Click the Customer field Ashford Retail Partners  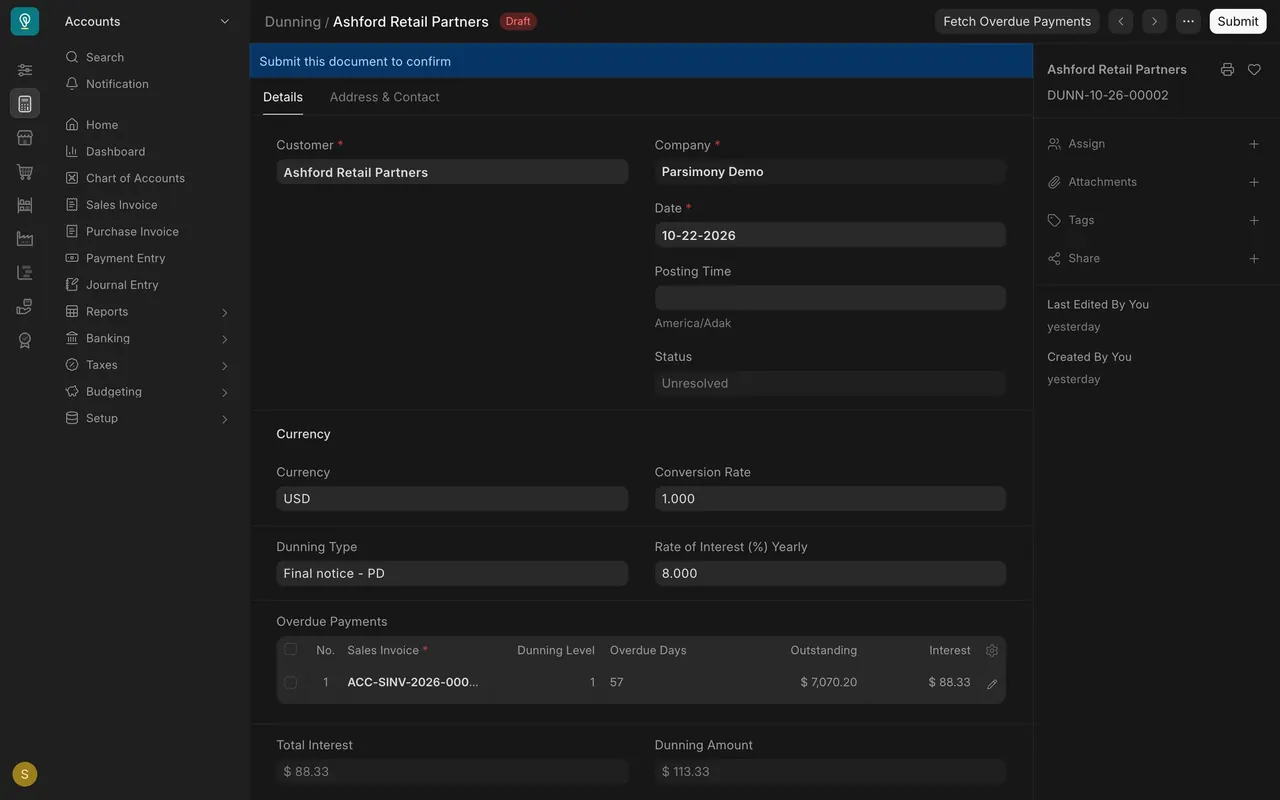(452, 172)
